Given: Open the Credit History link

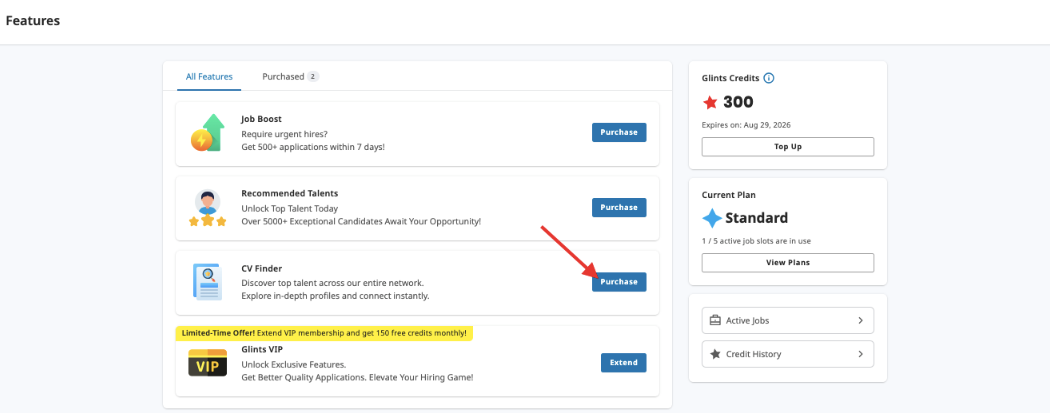Looking at the screenshot, I should pyautogui.click(x=788, y=354).
